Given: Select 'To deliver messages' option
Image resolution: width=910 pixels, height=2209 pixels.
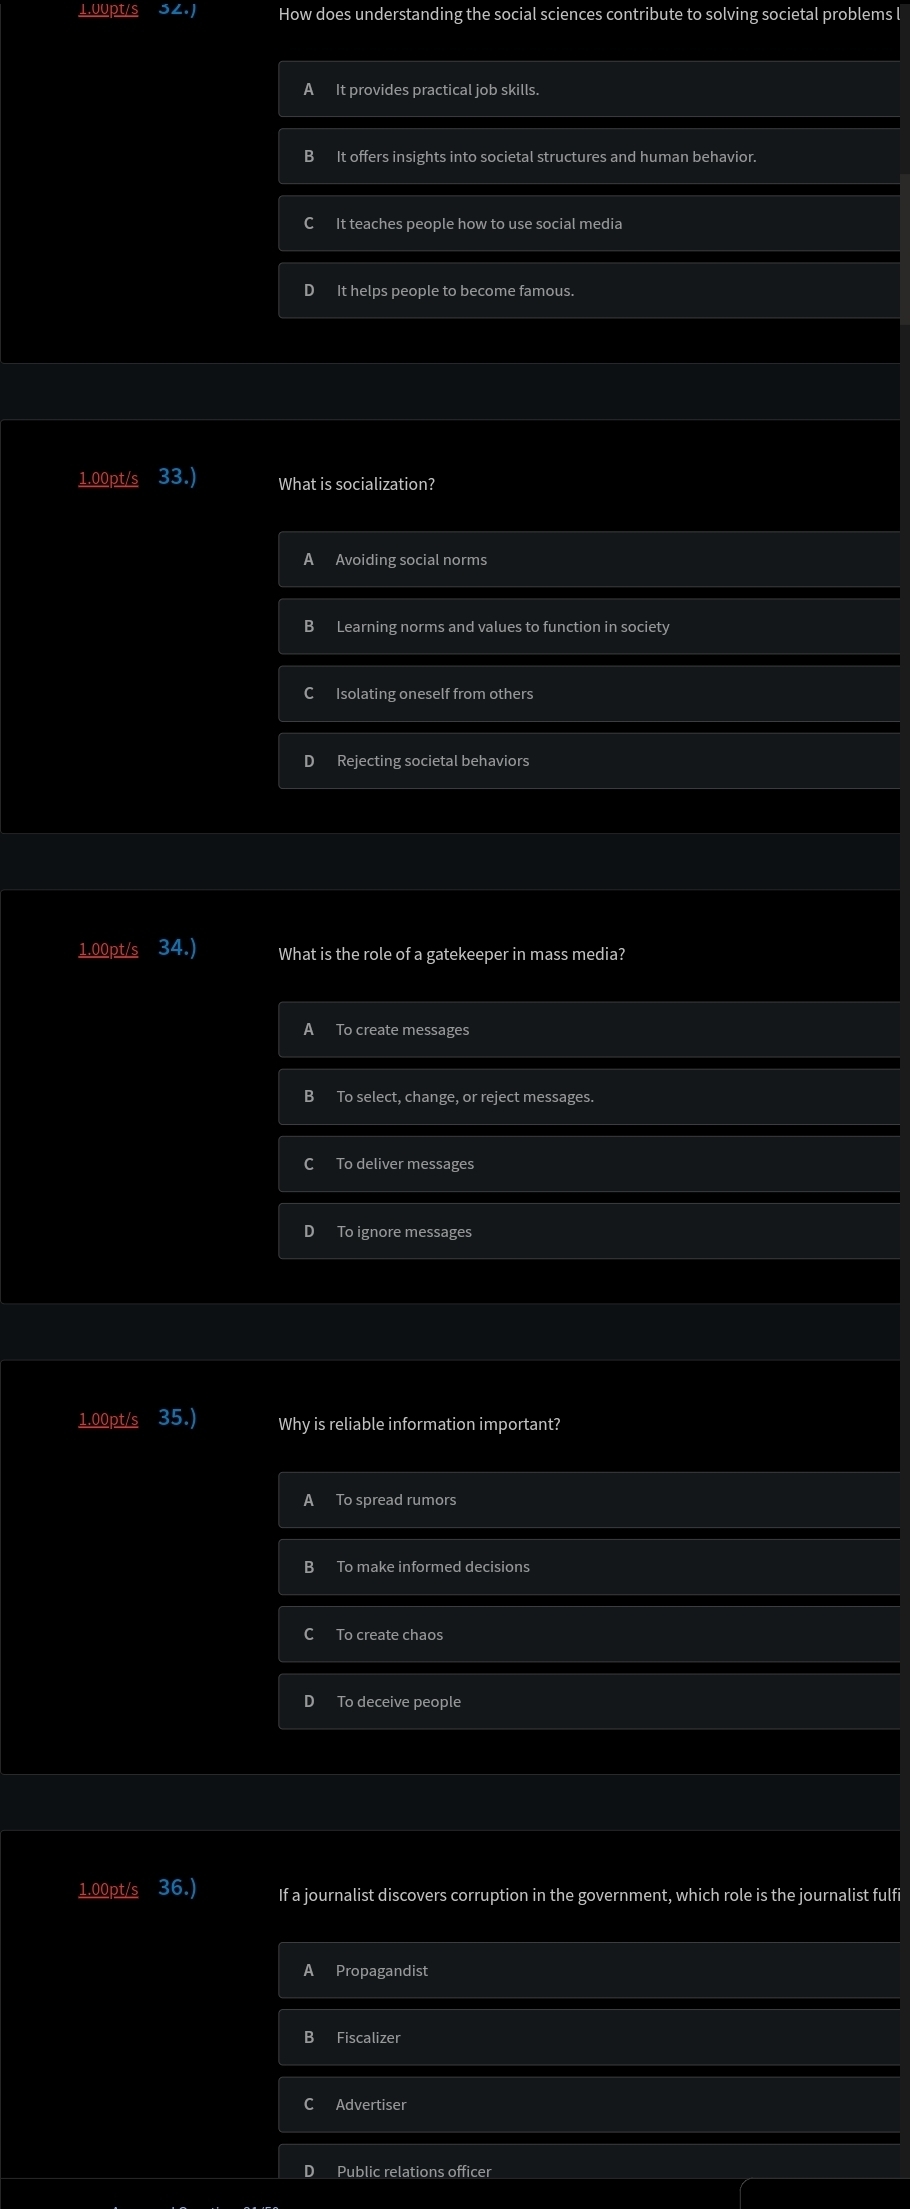Looking at the screenshot, I should pyautogui.click(x=589, y=1163).
